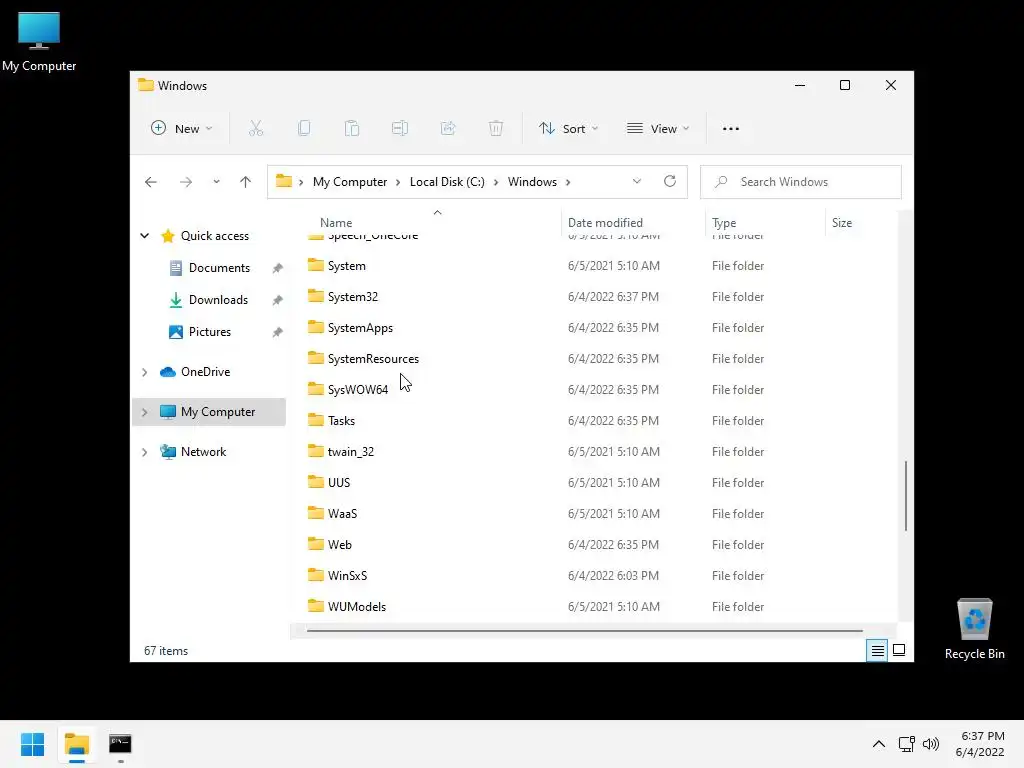This screenshot has width=1024, height=768.
Task: Open My Computer desktop icon
Action: [x=39, y=42]
